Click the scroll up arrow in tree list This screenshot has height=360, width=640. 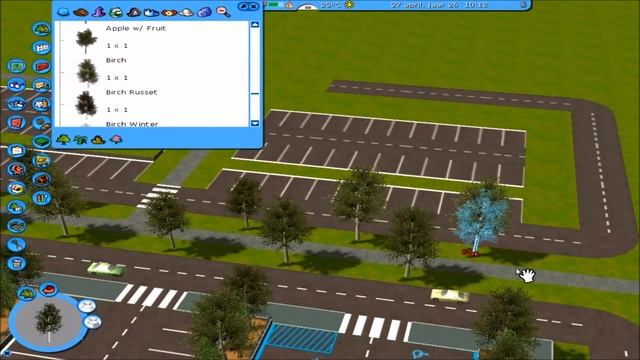[255, 25]
